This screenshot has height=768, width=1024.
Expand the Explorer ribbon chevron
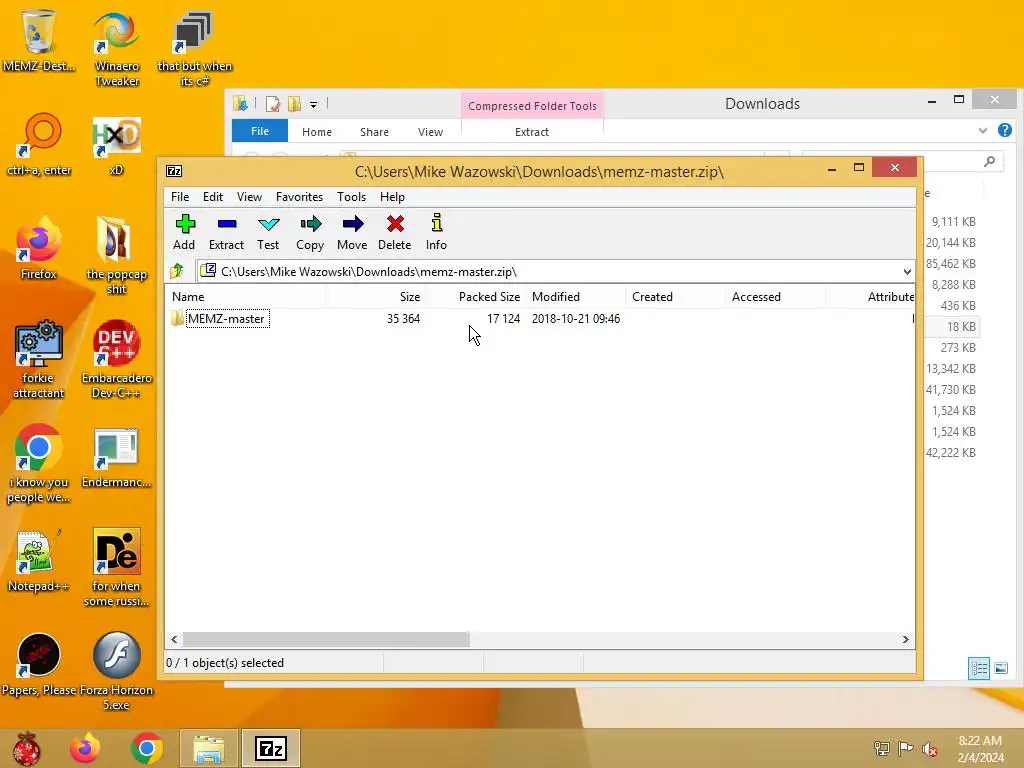[x=983, y=131]
